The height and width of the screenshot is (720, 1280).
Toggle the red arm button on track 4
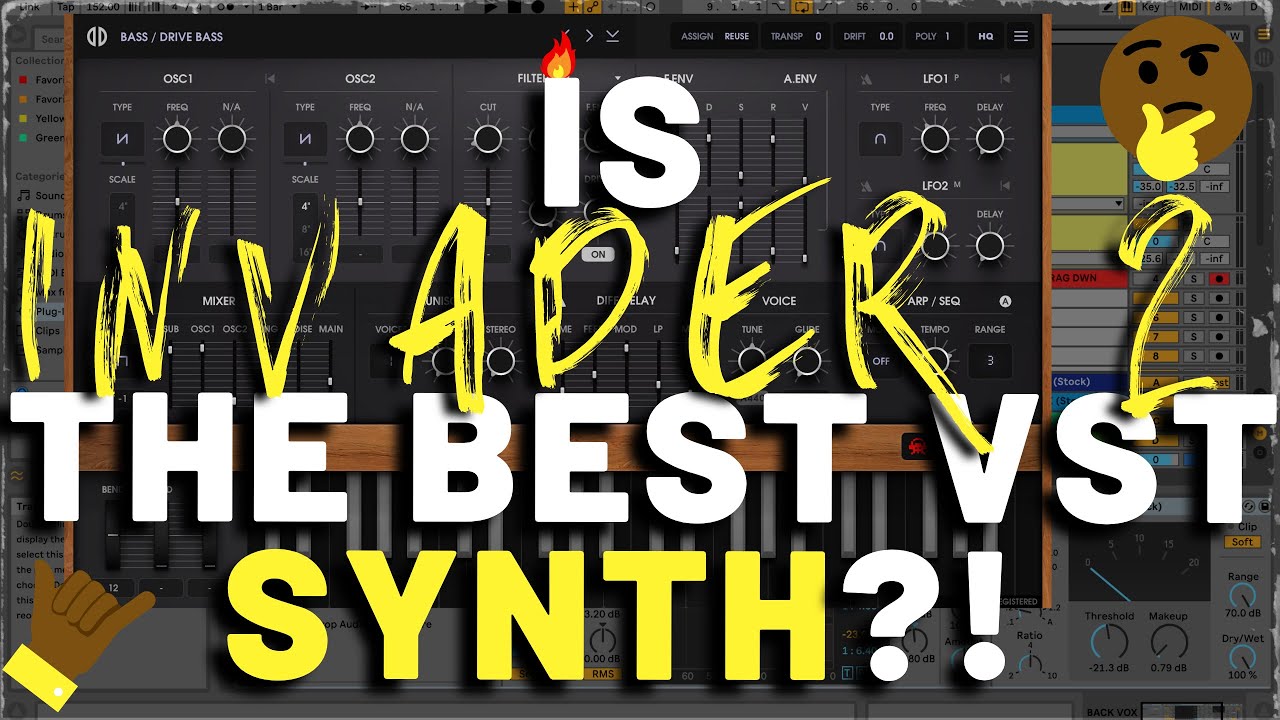[1217, 278]
